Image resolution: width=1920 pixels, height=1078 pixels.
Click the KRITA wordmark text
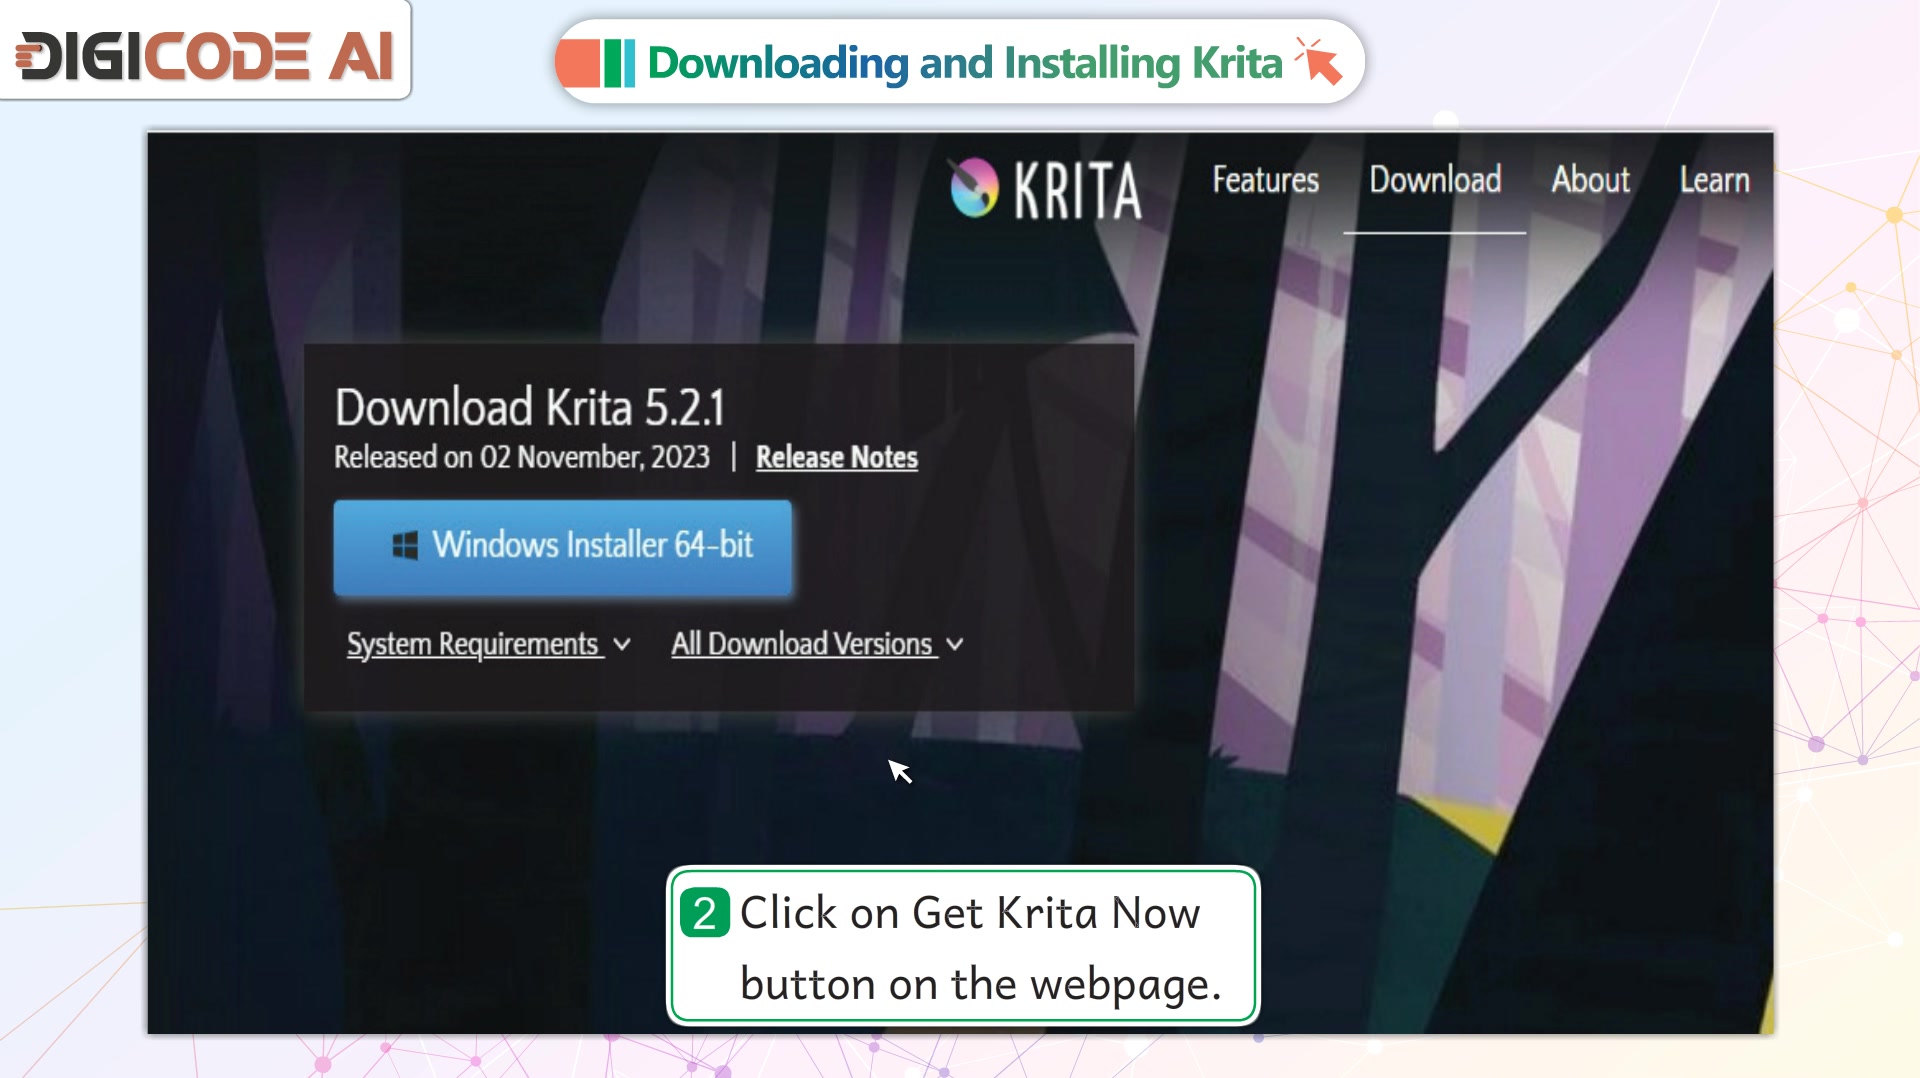tap(1078, 190)
